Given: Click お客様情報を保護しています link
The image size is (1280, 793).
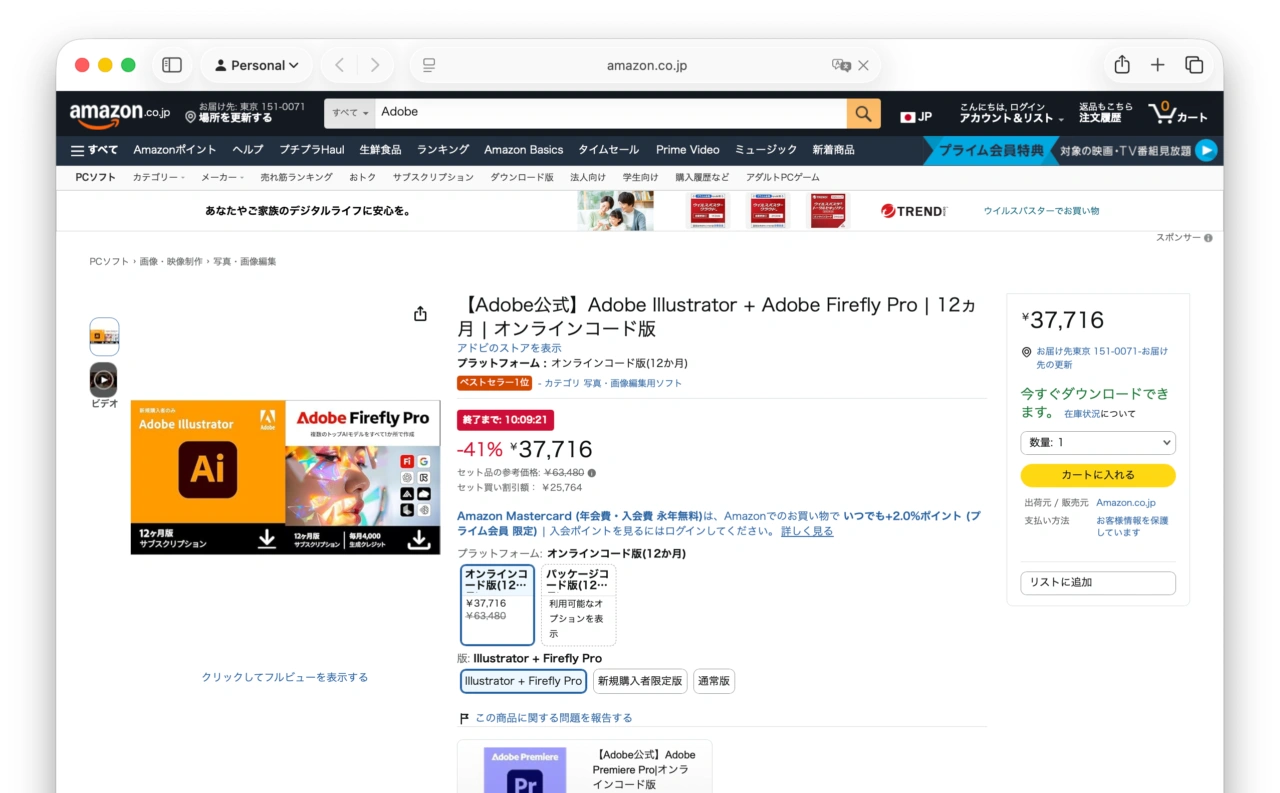Looking at the screenshot, I should [1132, 526].
